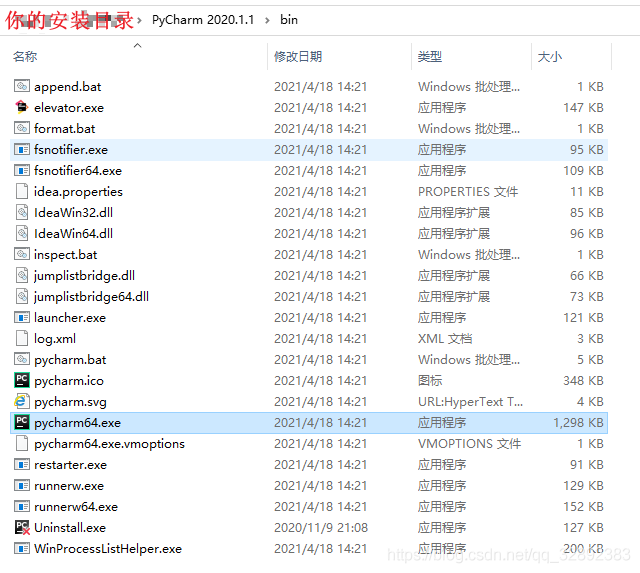Click the file name launcher.exe

[x=70, y=317]
